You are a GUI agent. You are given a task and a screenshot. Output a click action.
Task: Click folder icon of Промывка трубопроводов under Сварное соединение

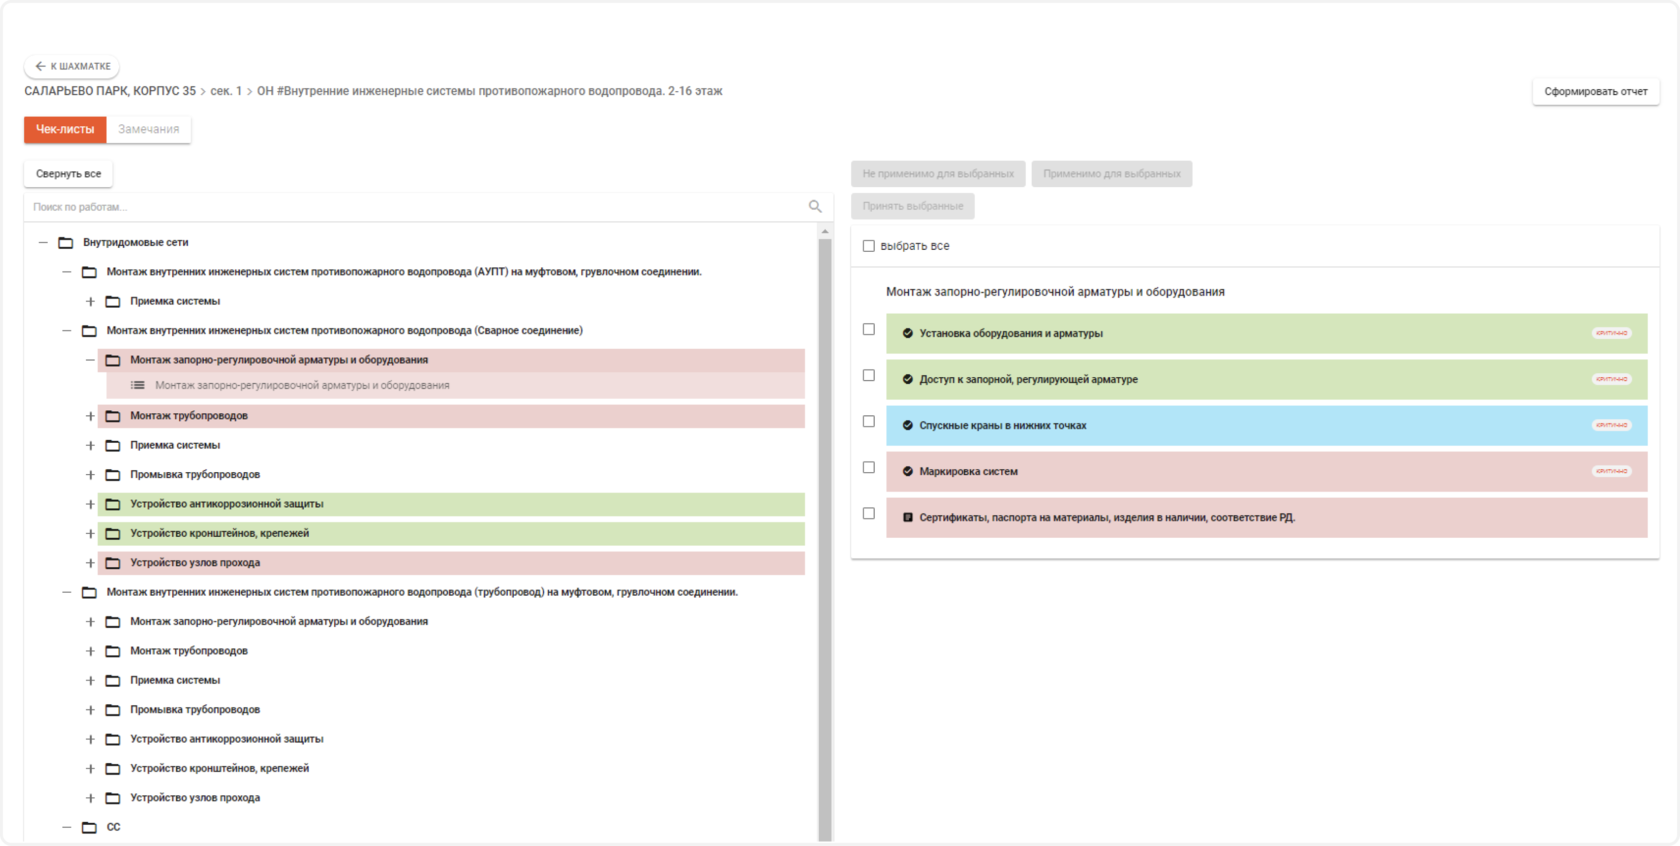click(113, 475)
